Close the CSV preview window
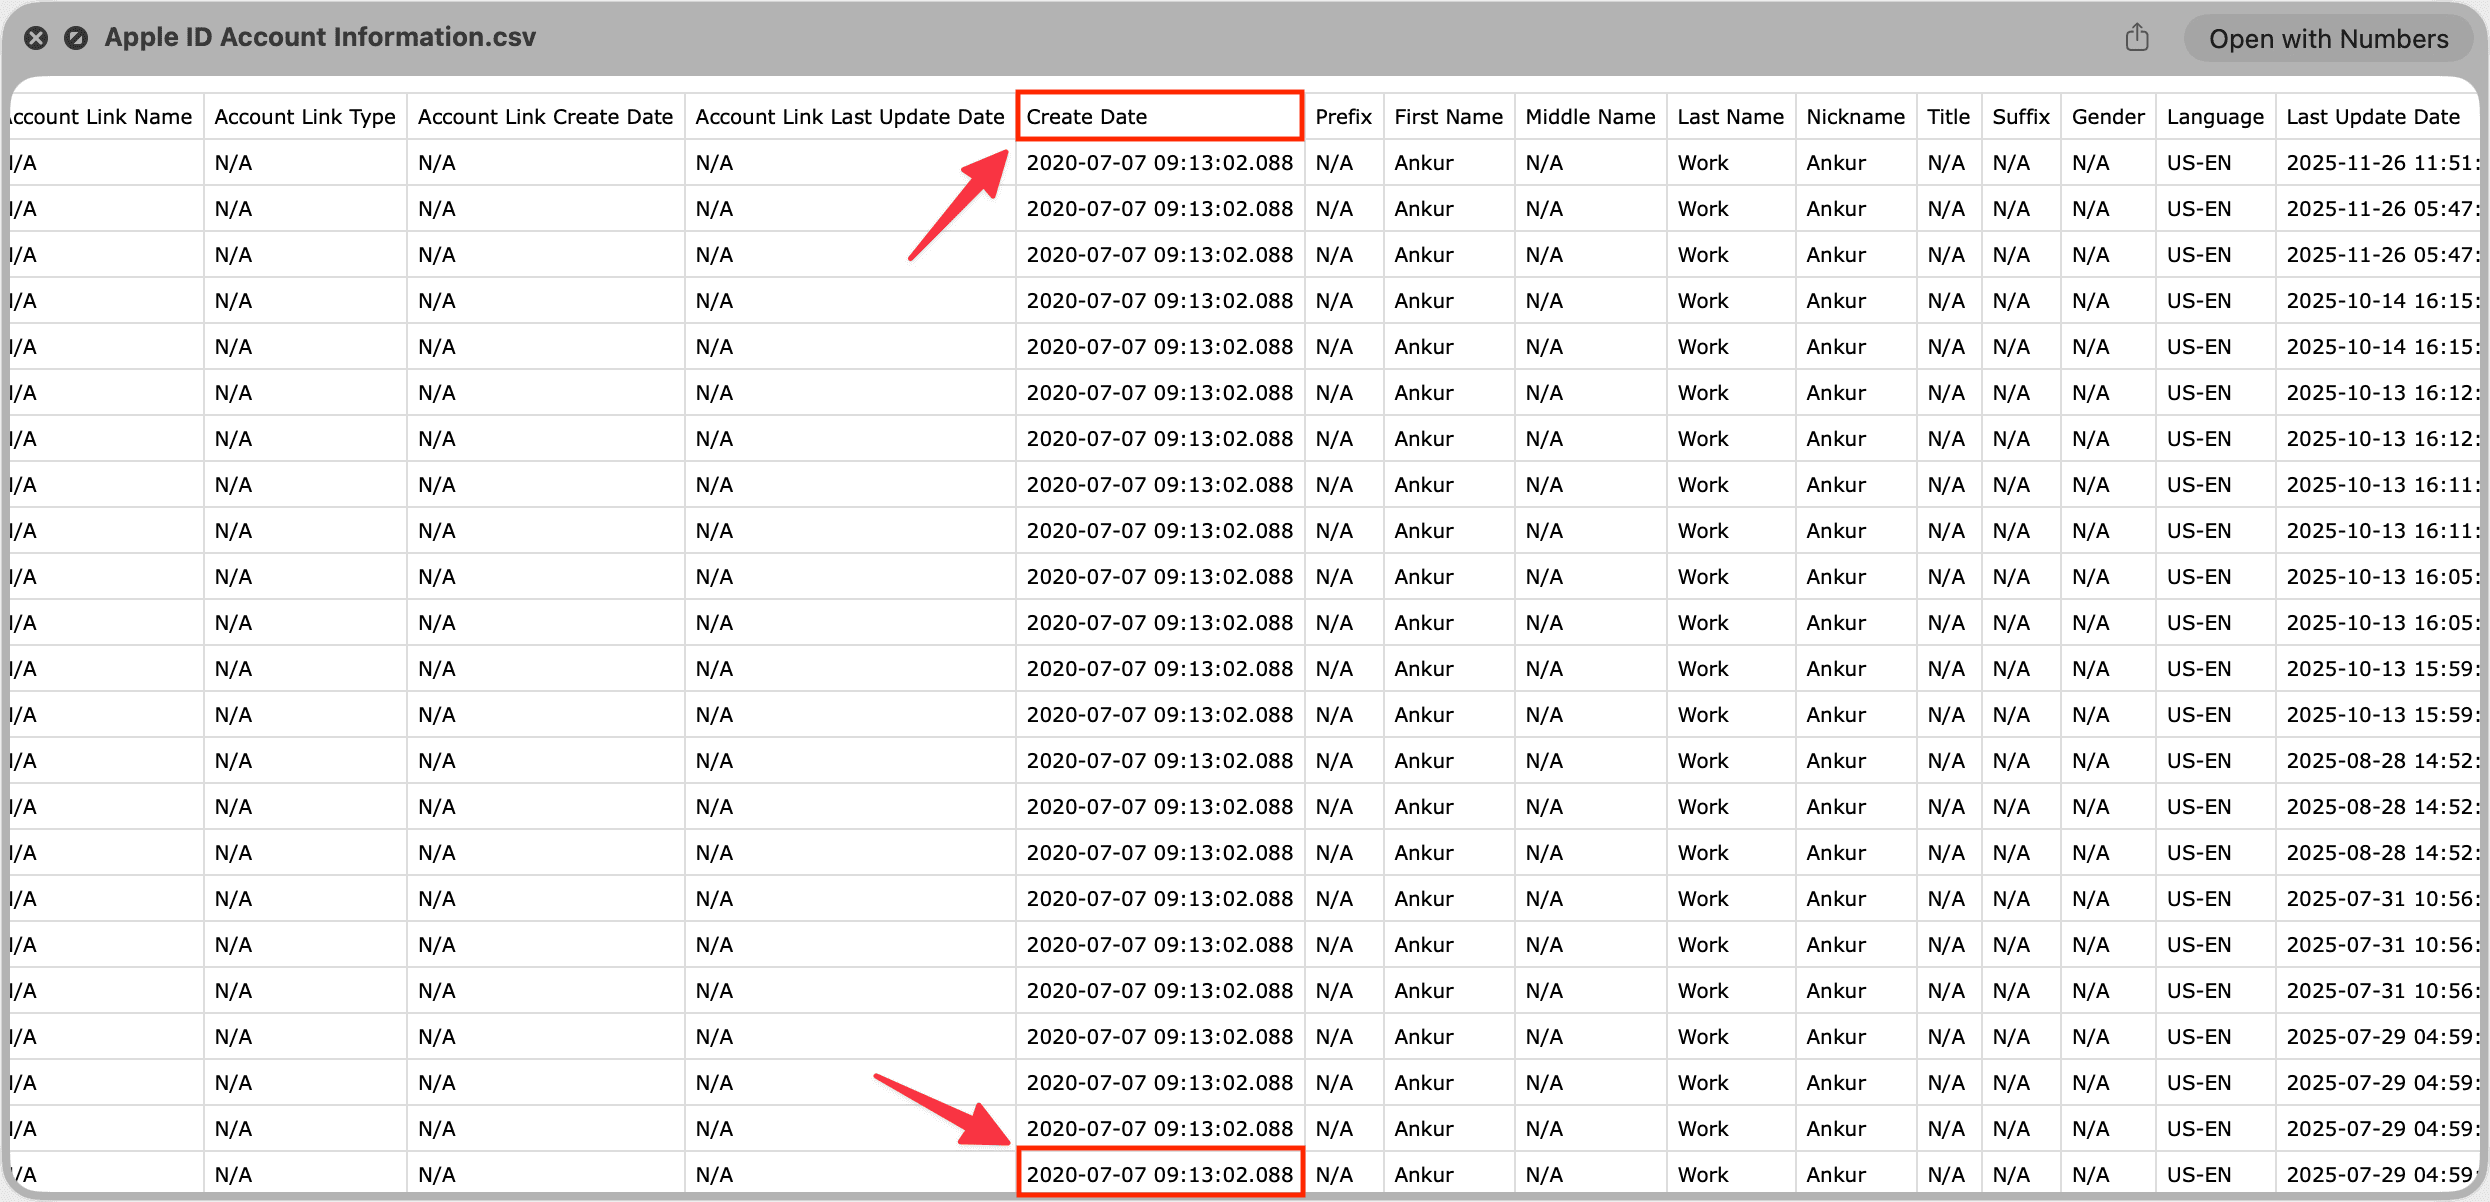Viewport: 2490px width, 1202px height. point(36,37)
